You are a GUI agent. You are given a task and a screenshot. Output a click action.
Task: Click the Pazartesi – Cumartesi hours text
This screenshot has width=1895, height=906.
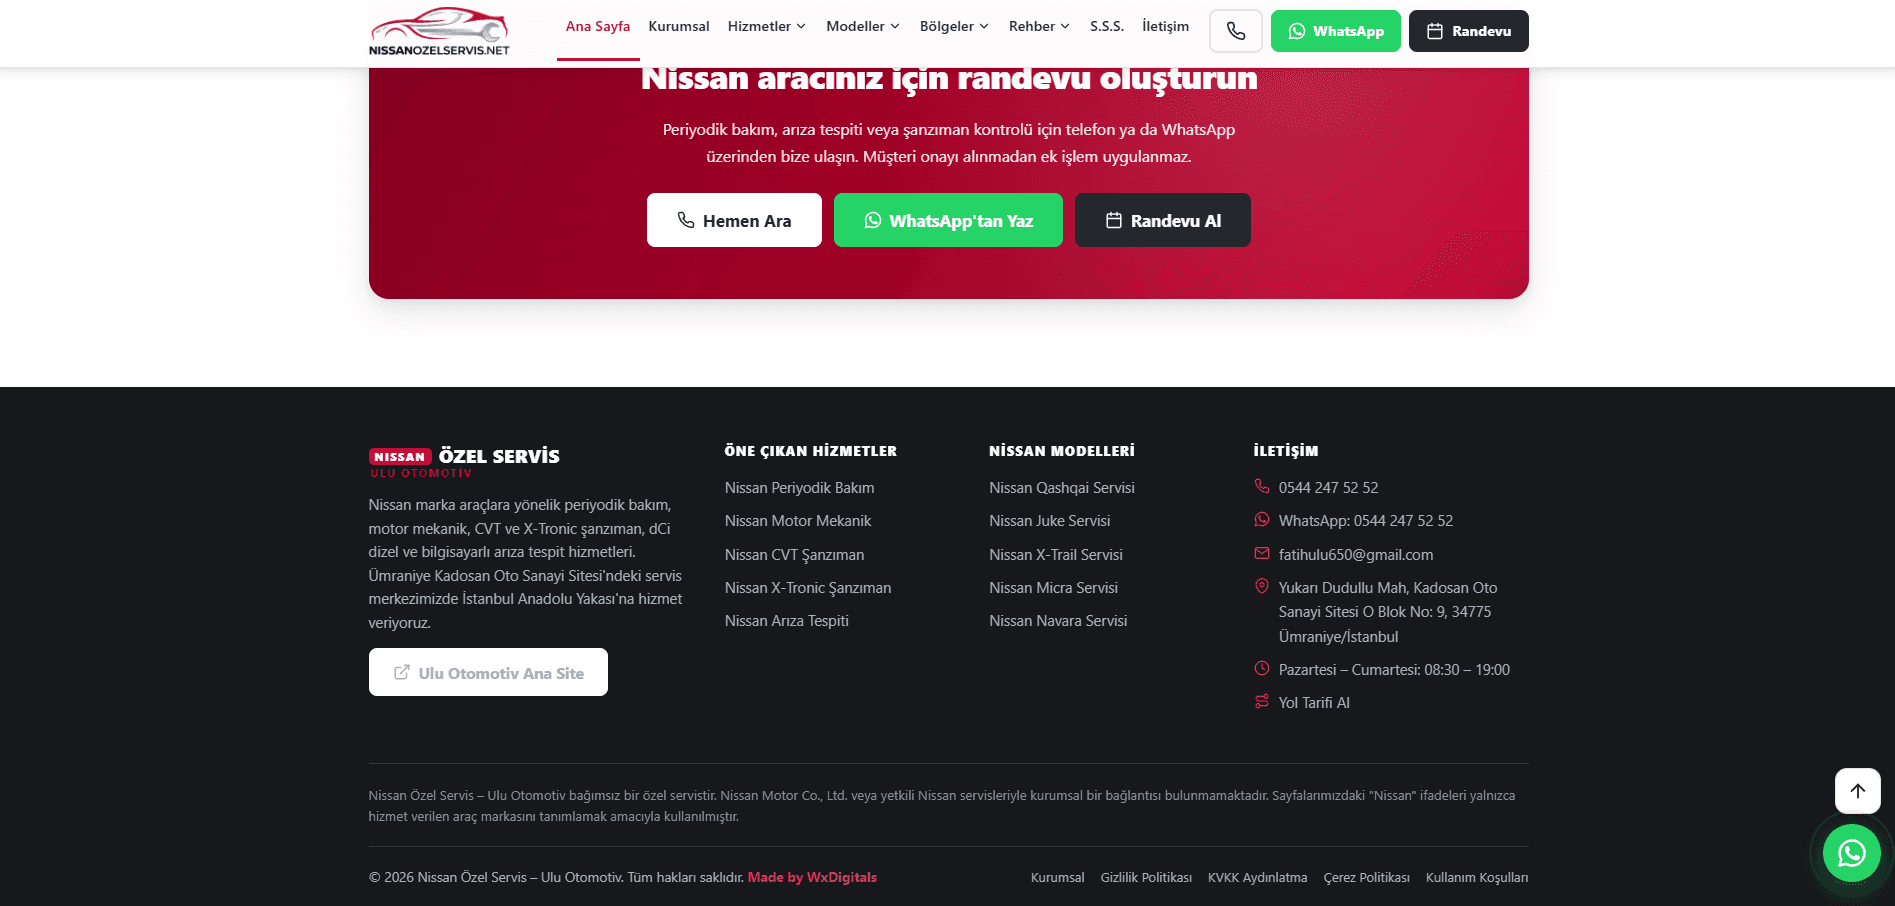click(x=1394, y=670)
